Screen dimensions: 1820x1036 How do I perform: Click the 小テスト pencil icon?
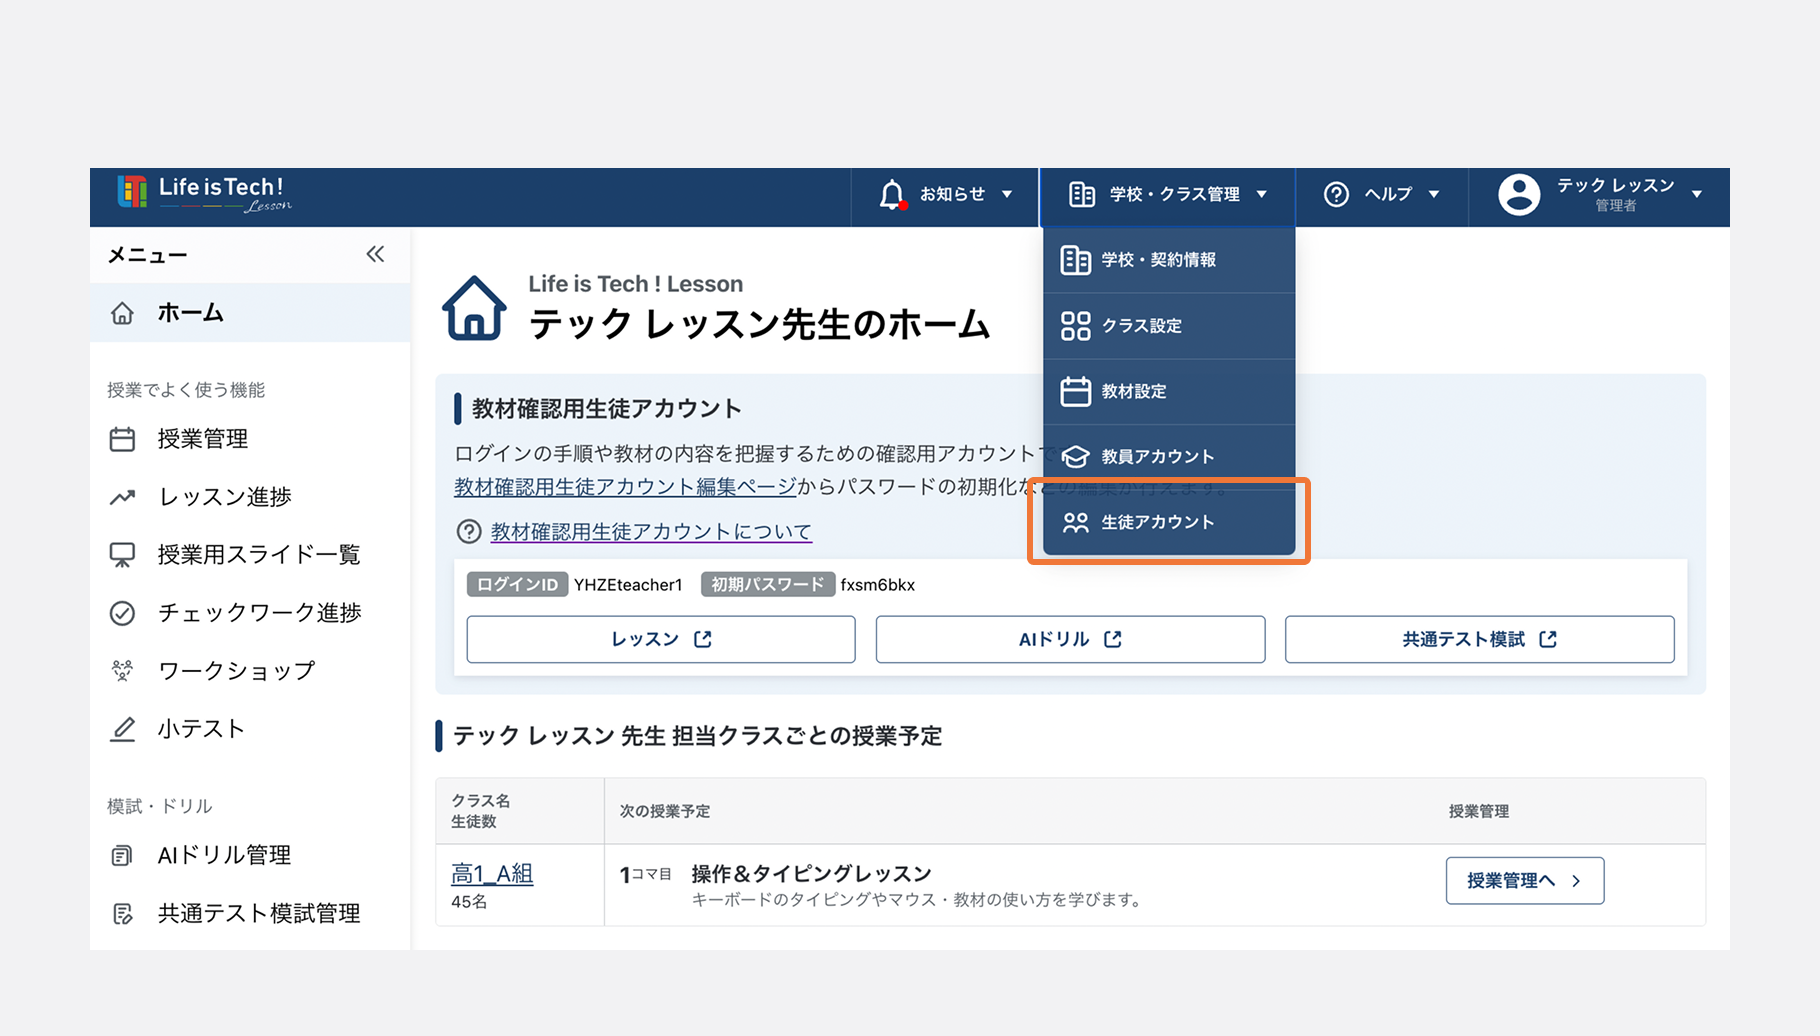click(122, 729)
